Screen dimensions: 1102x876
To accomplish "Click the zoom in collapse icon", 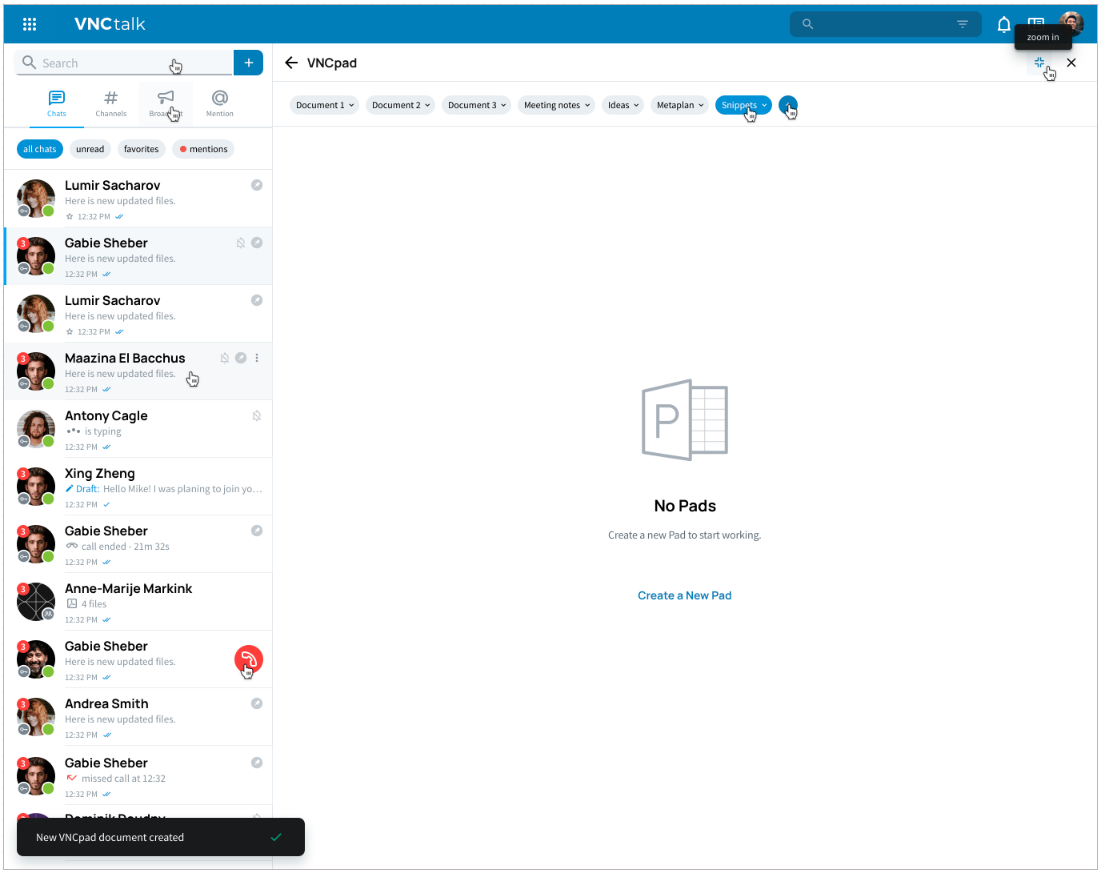I will (x=1039, y=63).
